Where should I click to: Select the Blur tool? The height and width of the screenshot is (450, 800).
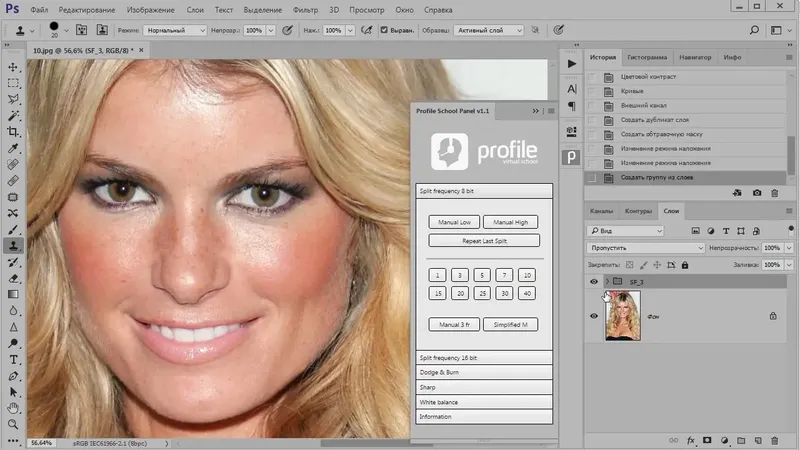(13, 311)
